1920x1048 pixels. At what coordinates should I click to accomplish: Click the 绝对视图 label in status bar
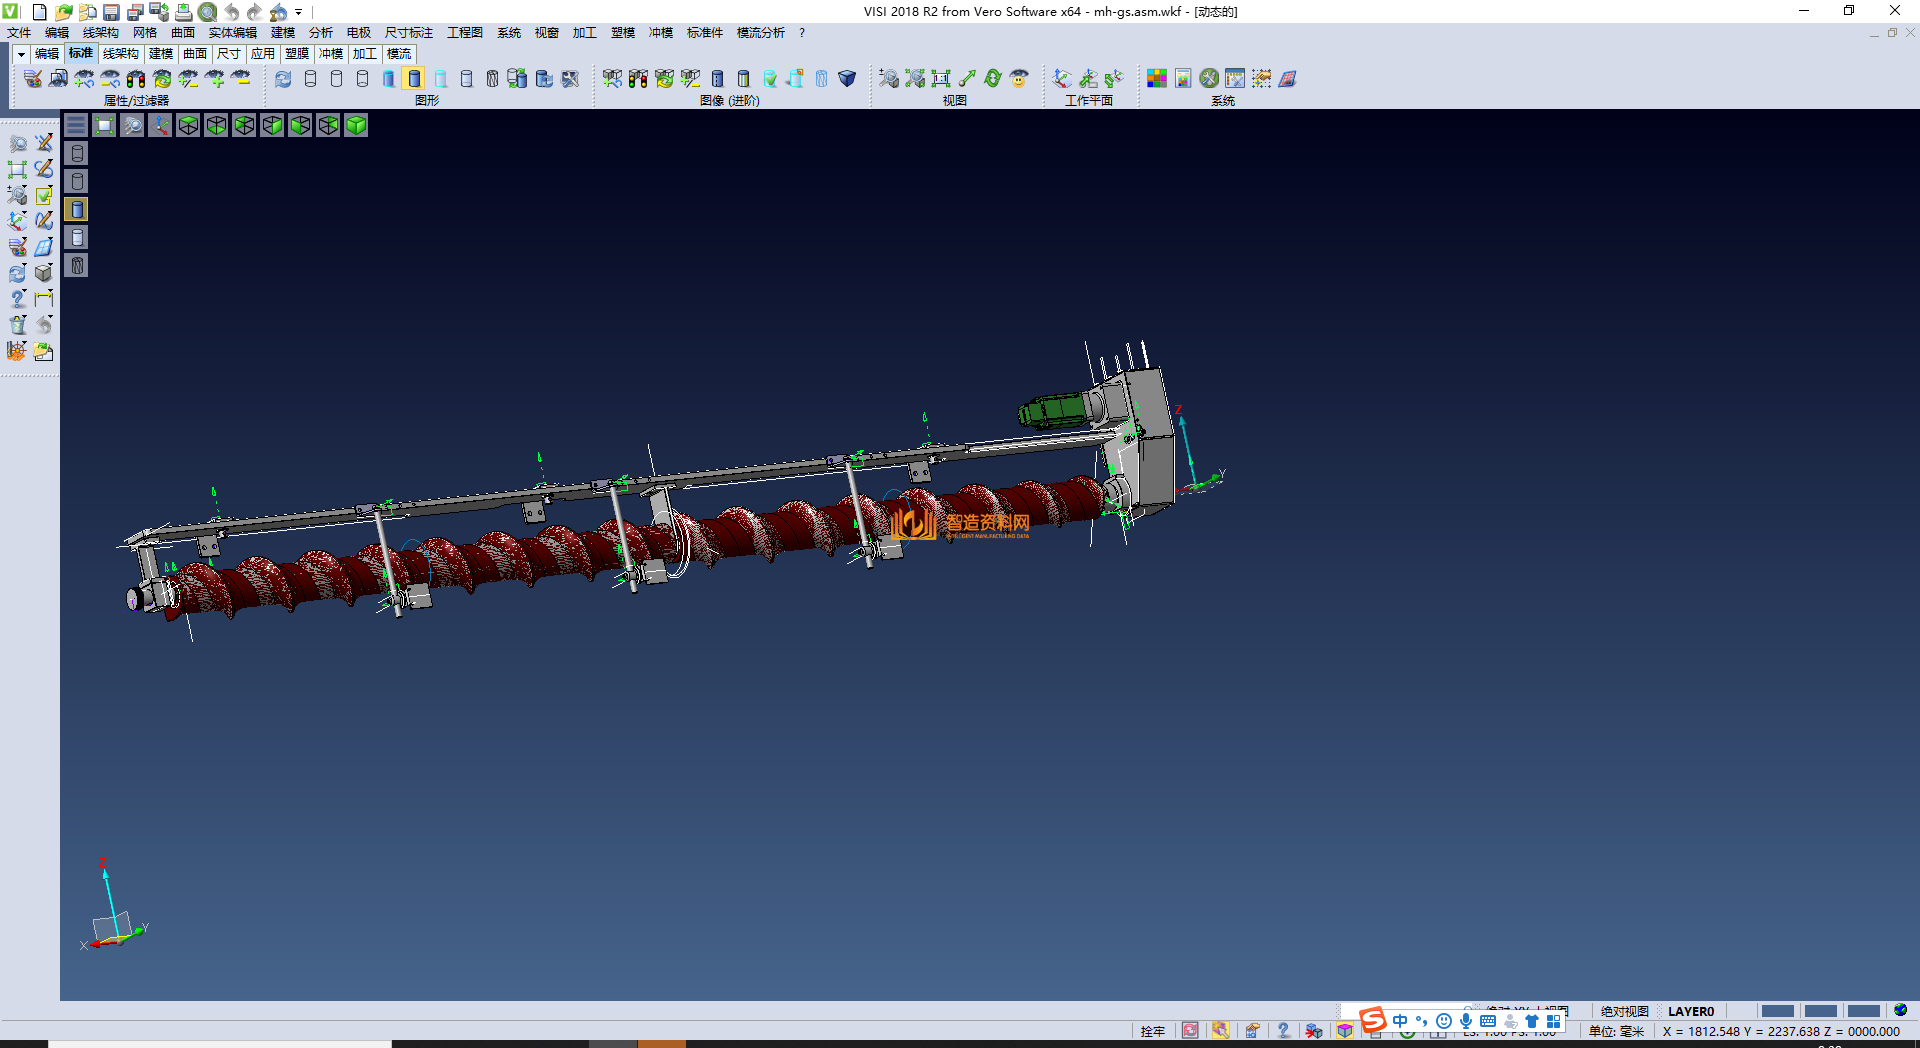tap(1624, 1011)
